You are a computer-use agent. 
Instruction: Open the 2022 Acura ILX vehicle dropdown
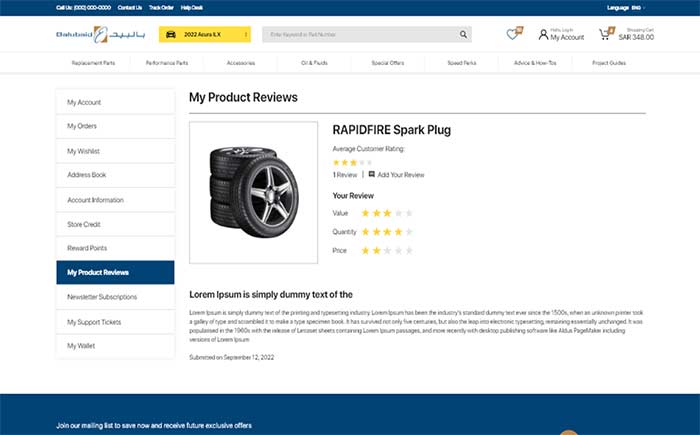pos(205,34)
